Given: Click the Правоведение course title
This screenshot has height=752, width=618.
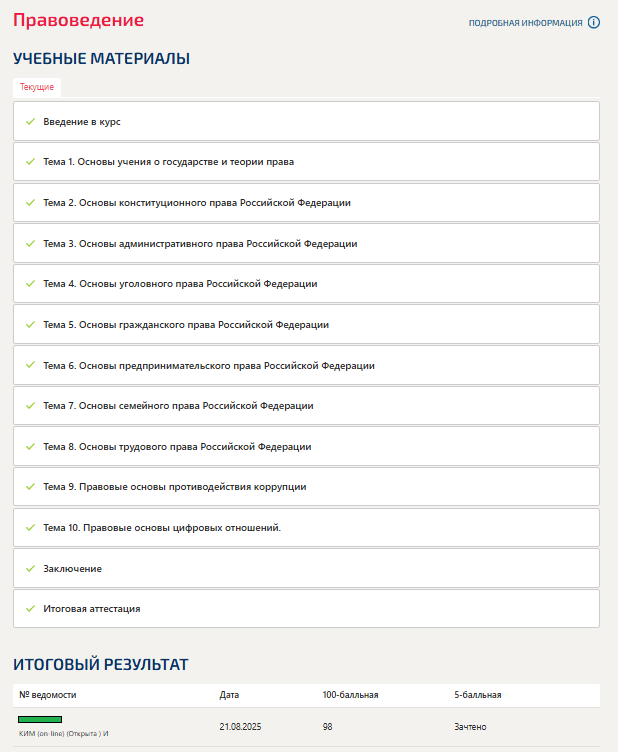Looking at the screenshot, I should (x=78, y=20).
